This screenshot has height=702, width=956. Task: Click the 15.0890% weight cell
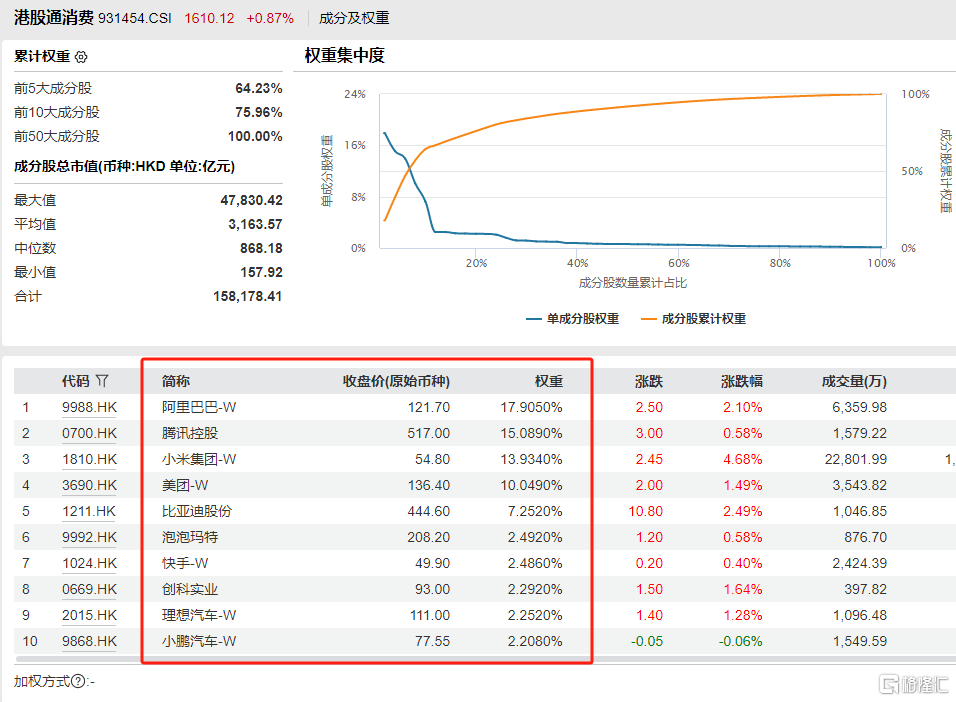(x=532, y=434)
